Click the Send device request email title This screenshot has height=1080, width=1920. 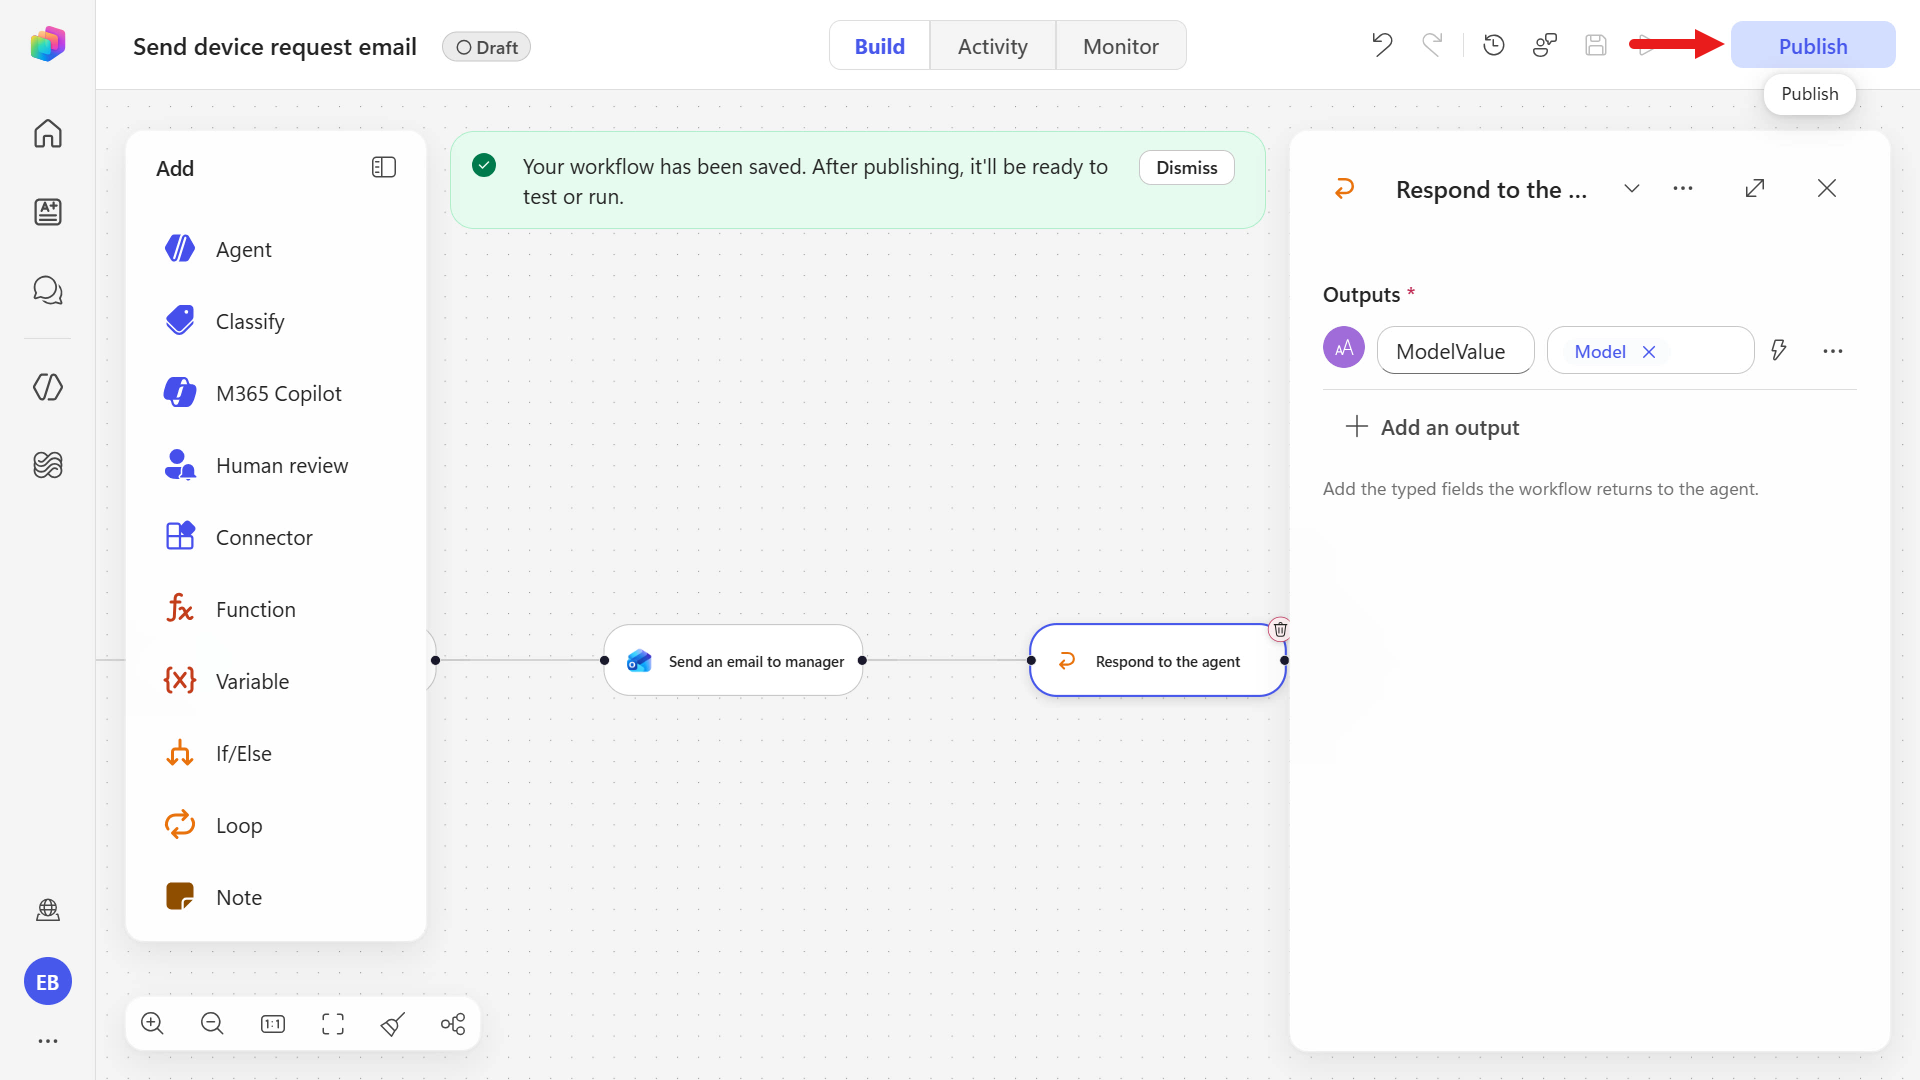click(x=275, y=47)
